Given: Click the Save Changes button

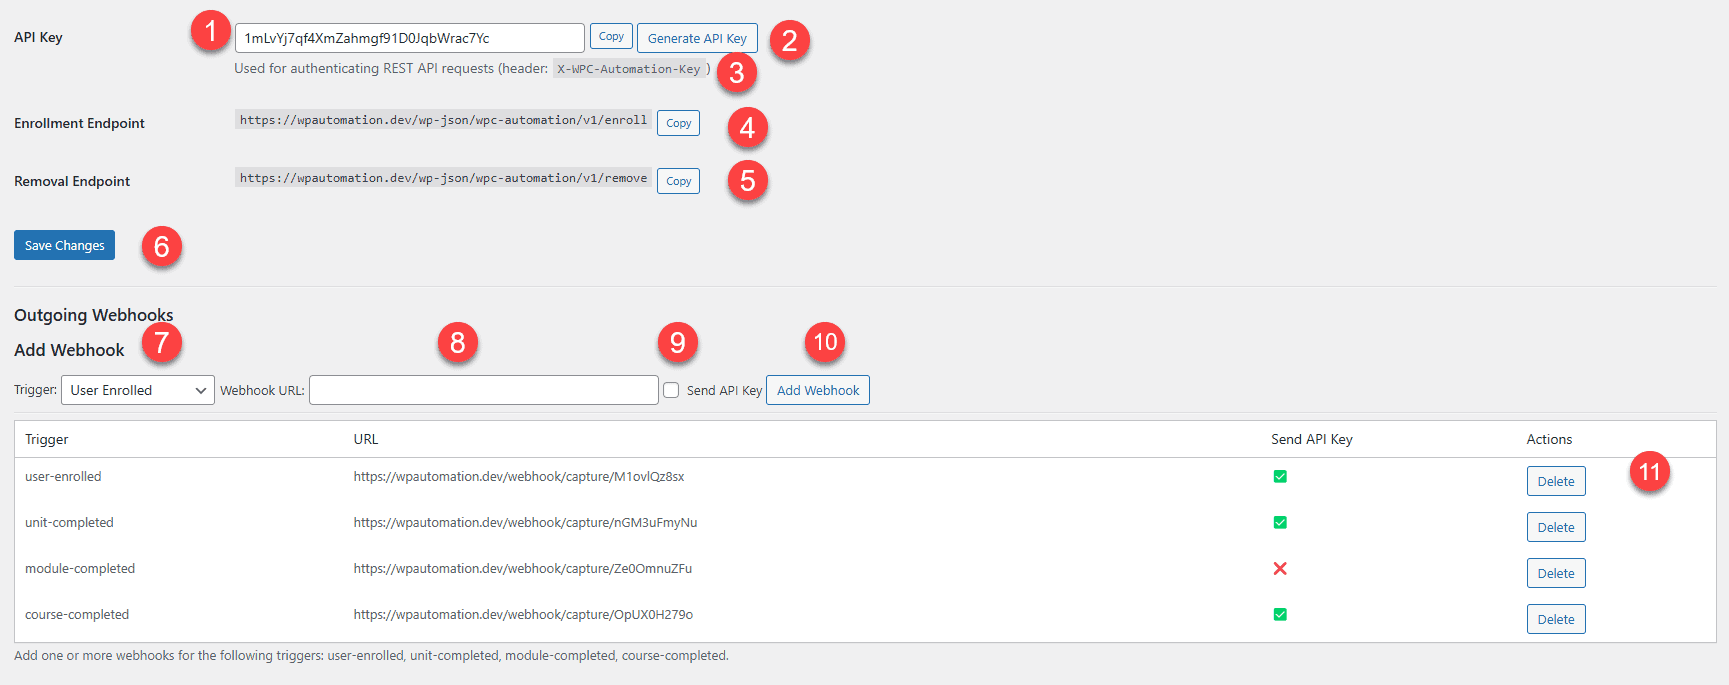Looking at the screenshot, I should [x=64, y=245].
